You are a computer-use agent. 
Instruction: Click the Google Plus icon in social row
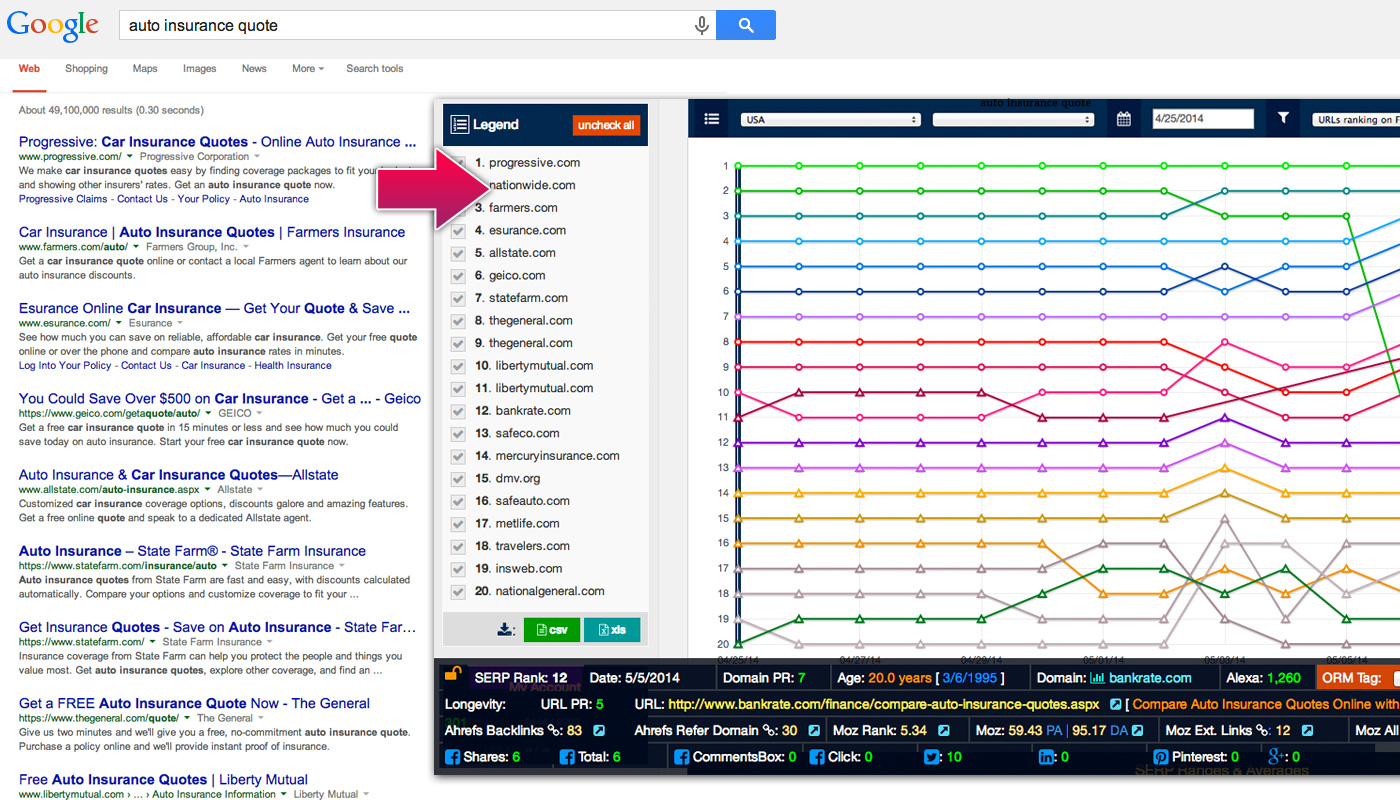[1275, 757]
